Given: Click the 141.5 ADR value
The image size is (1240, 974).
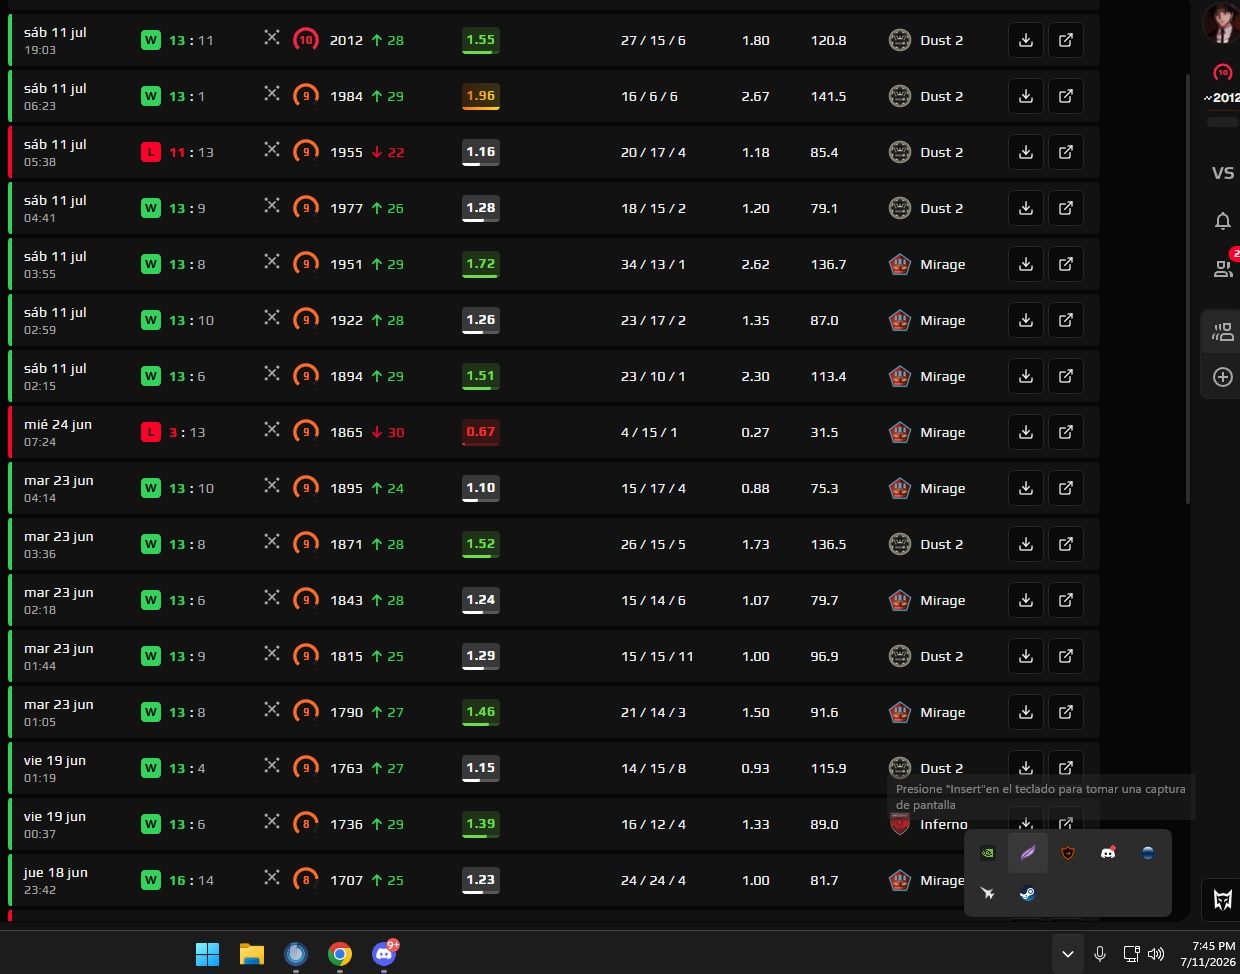Looking at the screenshot, I should click(x=828, y=96).
